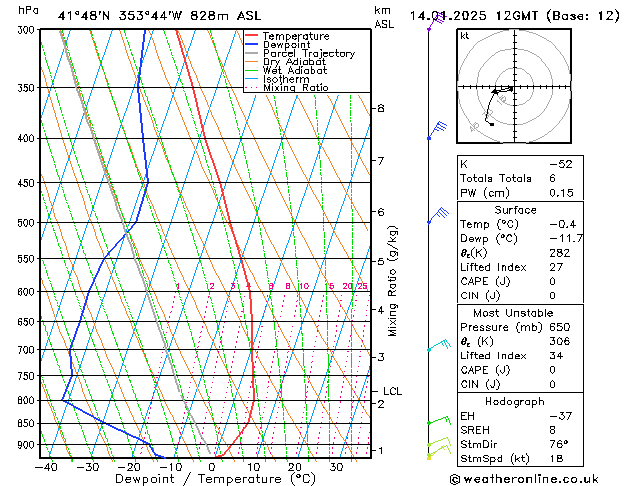629x486 pixels.
Task: Click the K index value '−52'
Action: (561, 164)
